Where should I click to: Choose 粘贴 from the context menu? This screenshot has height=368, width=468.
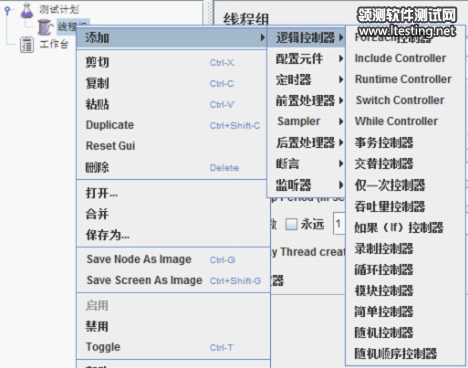tap(171, 104)
